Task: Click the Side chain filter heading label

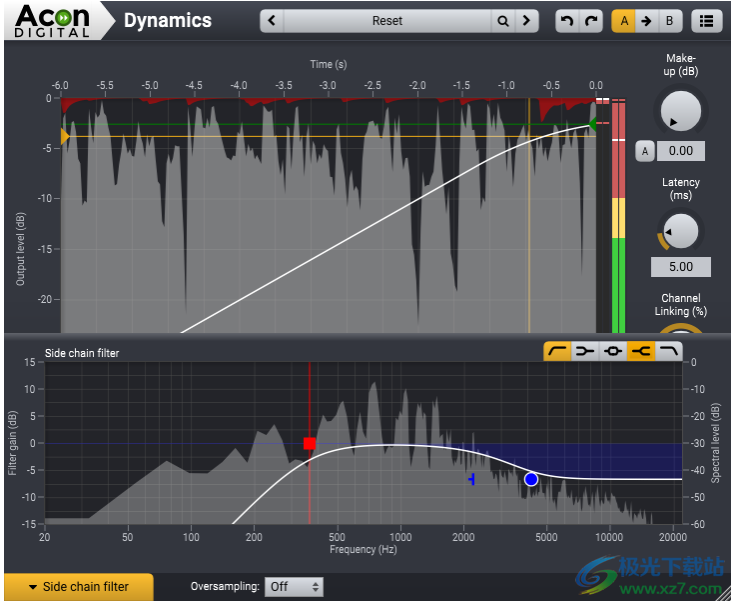Action: pyautogui.click(x=82, y=353)
